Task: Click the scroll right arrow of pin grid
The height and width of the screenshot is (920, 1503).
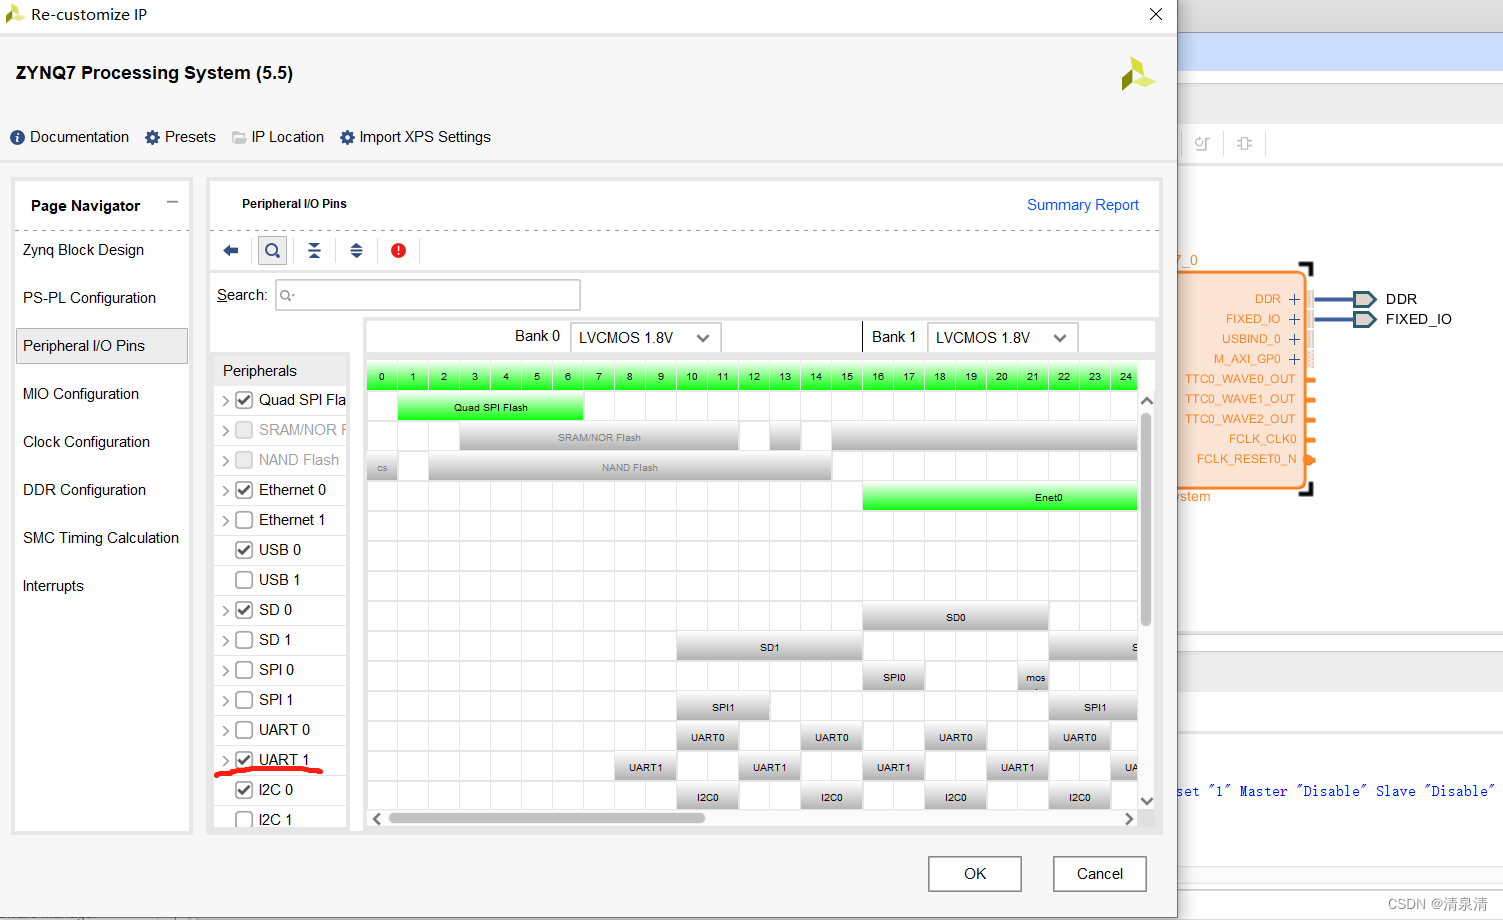Action: point(1129,818)
